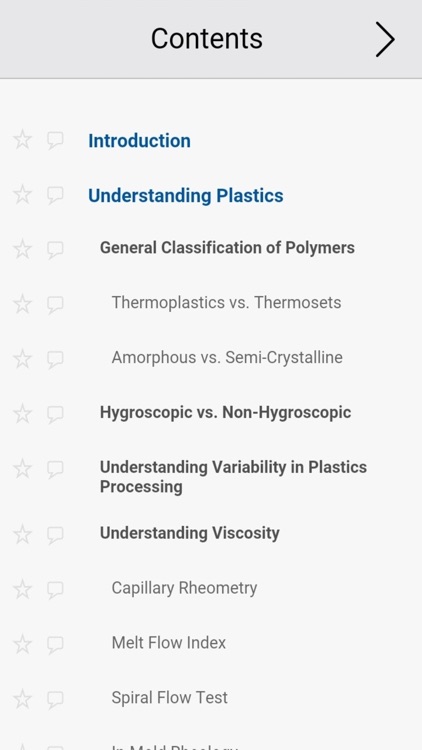Open the Spiral Flow Test topic

[169, 697]
